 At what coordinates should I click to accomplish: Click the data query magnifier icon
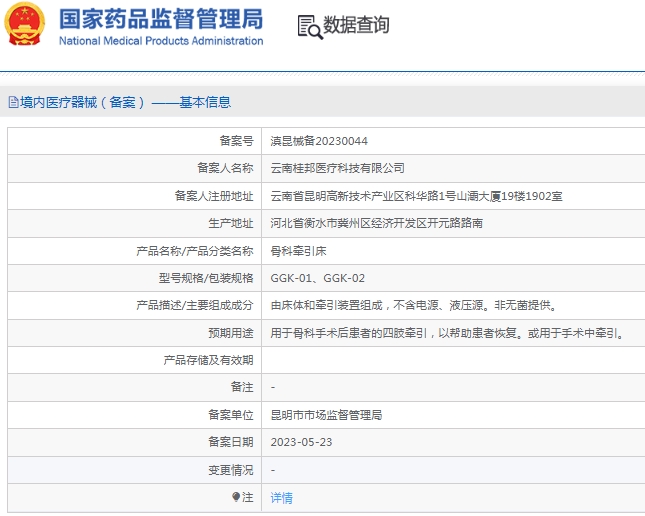click(310, 27)
